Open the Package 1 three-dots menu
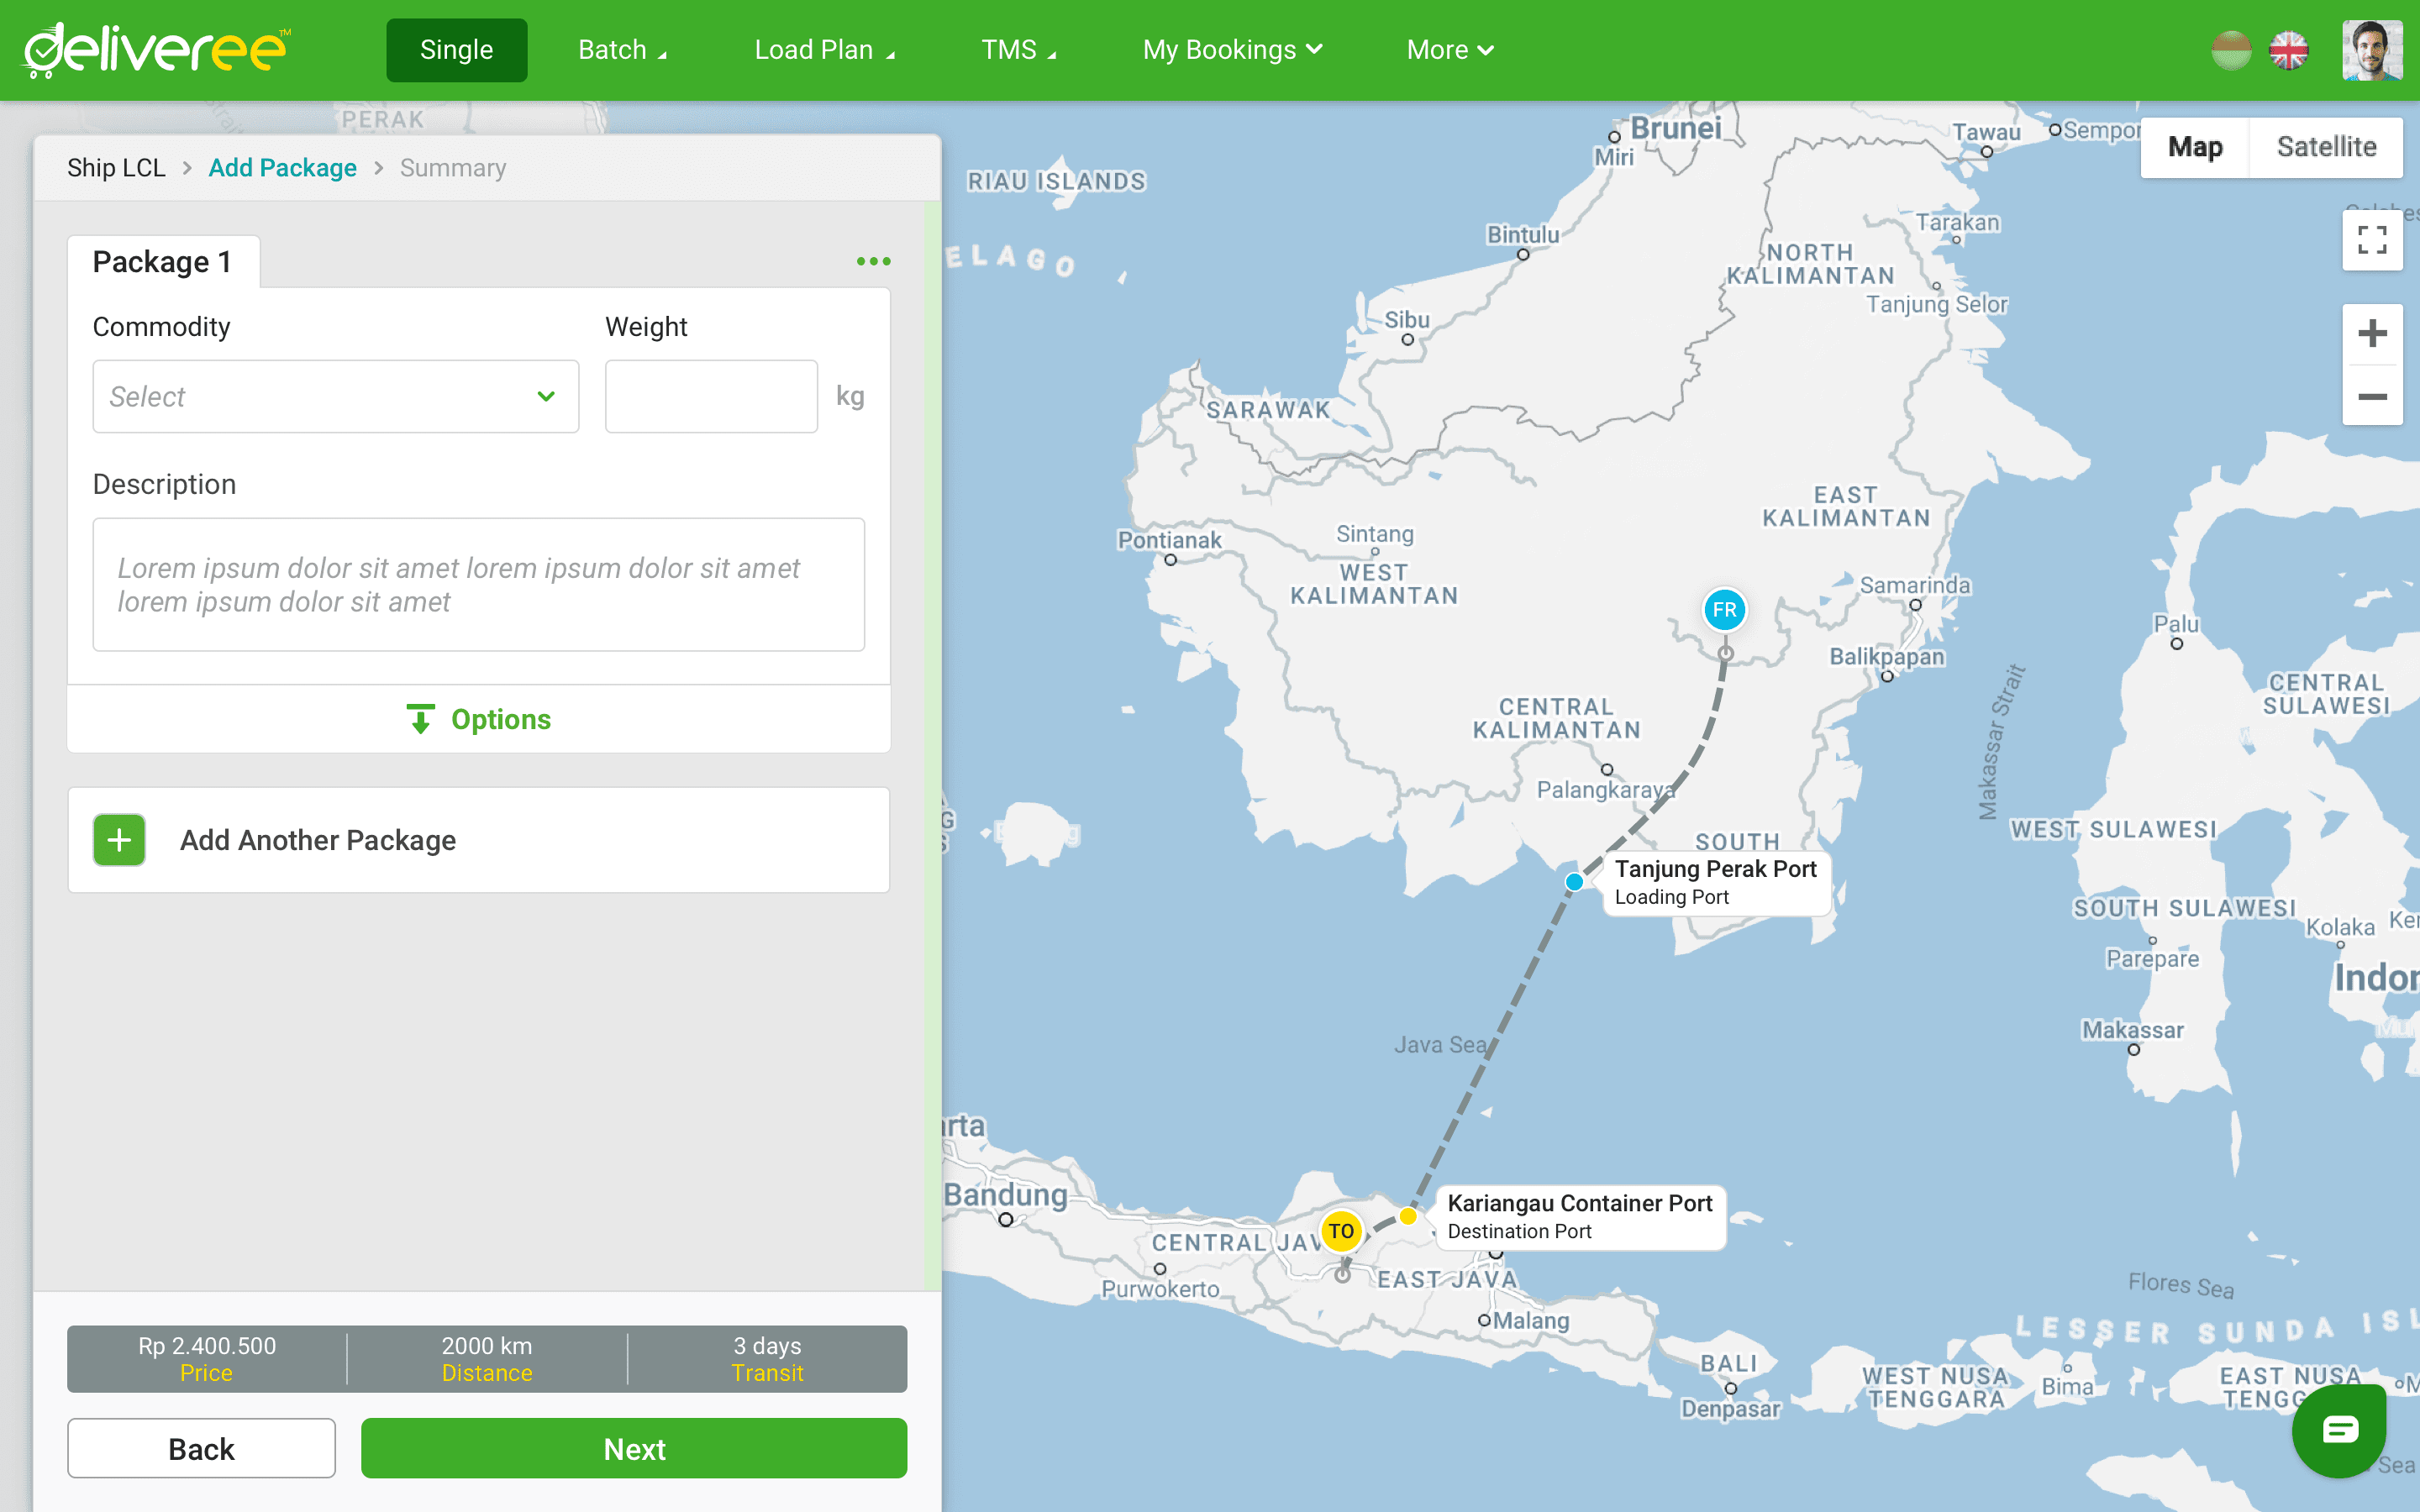The height and width of the screenshot is (1512, 2420). [873, 261]
